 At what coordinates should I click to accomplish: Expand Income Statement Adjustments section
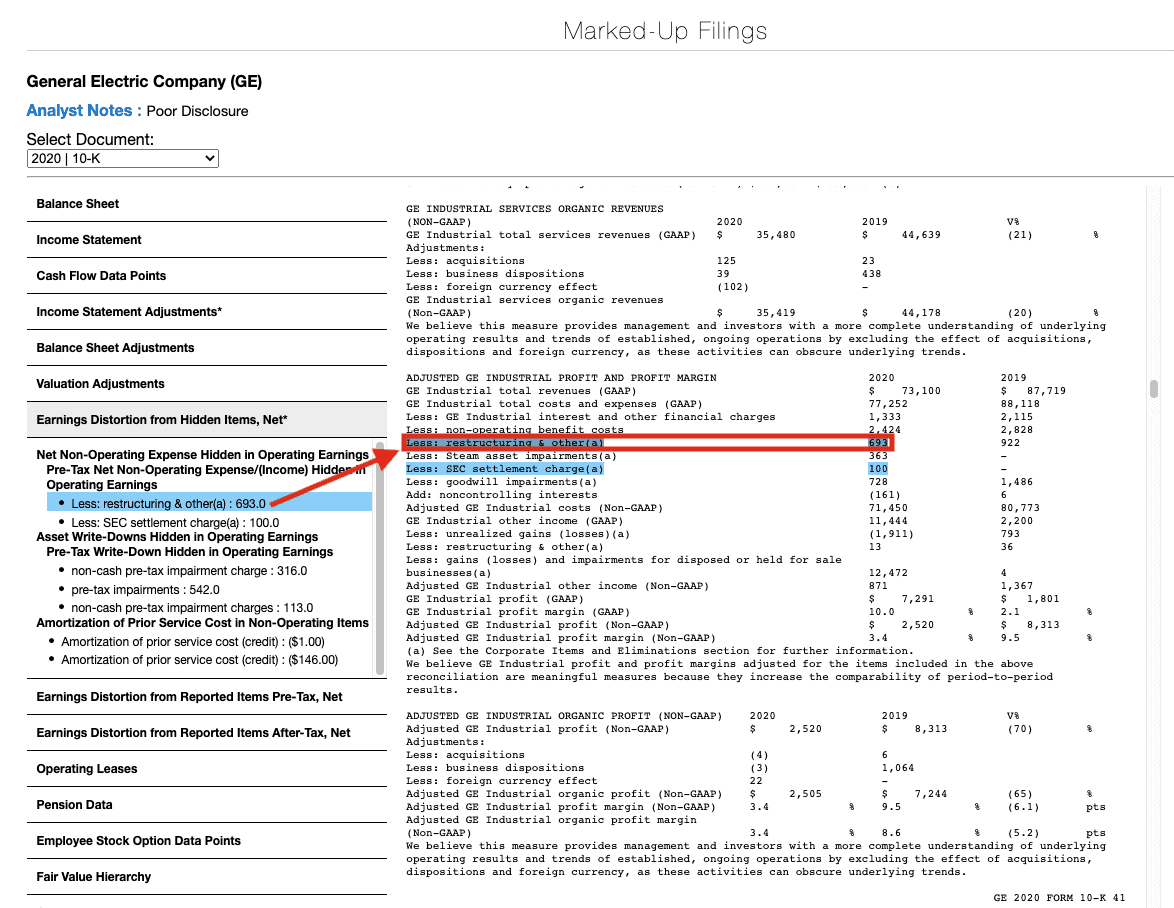click(x=207, y=311)
